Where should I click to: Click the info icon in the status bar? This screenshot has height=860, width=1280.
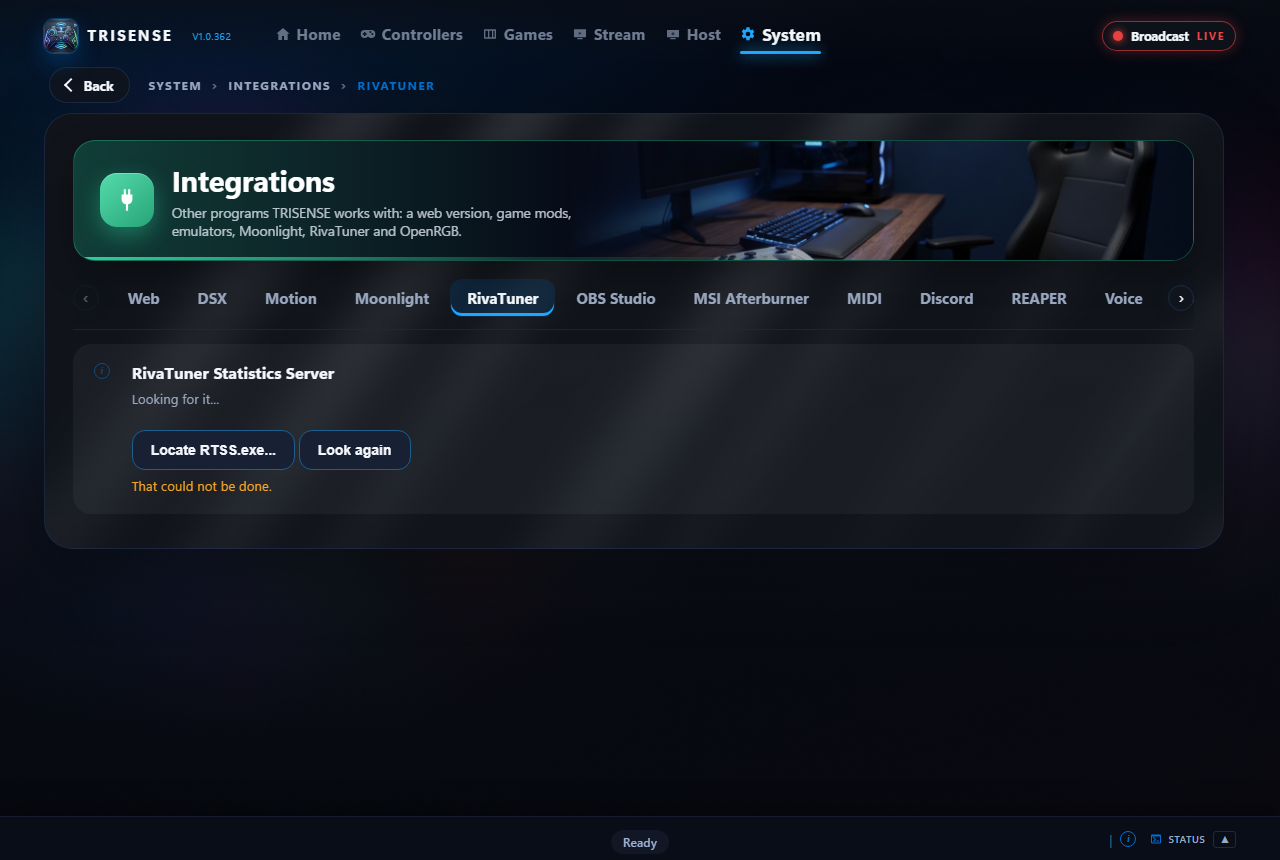(x=1128, y=839)
